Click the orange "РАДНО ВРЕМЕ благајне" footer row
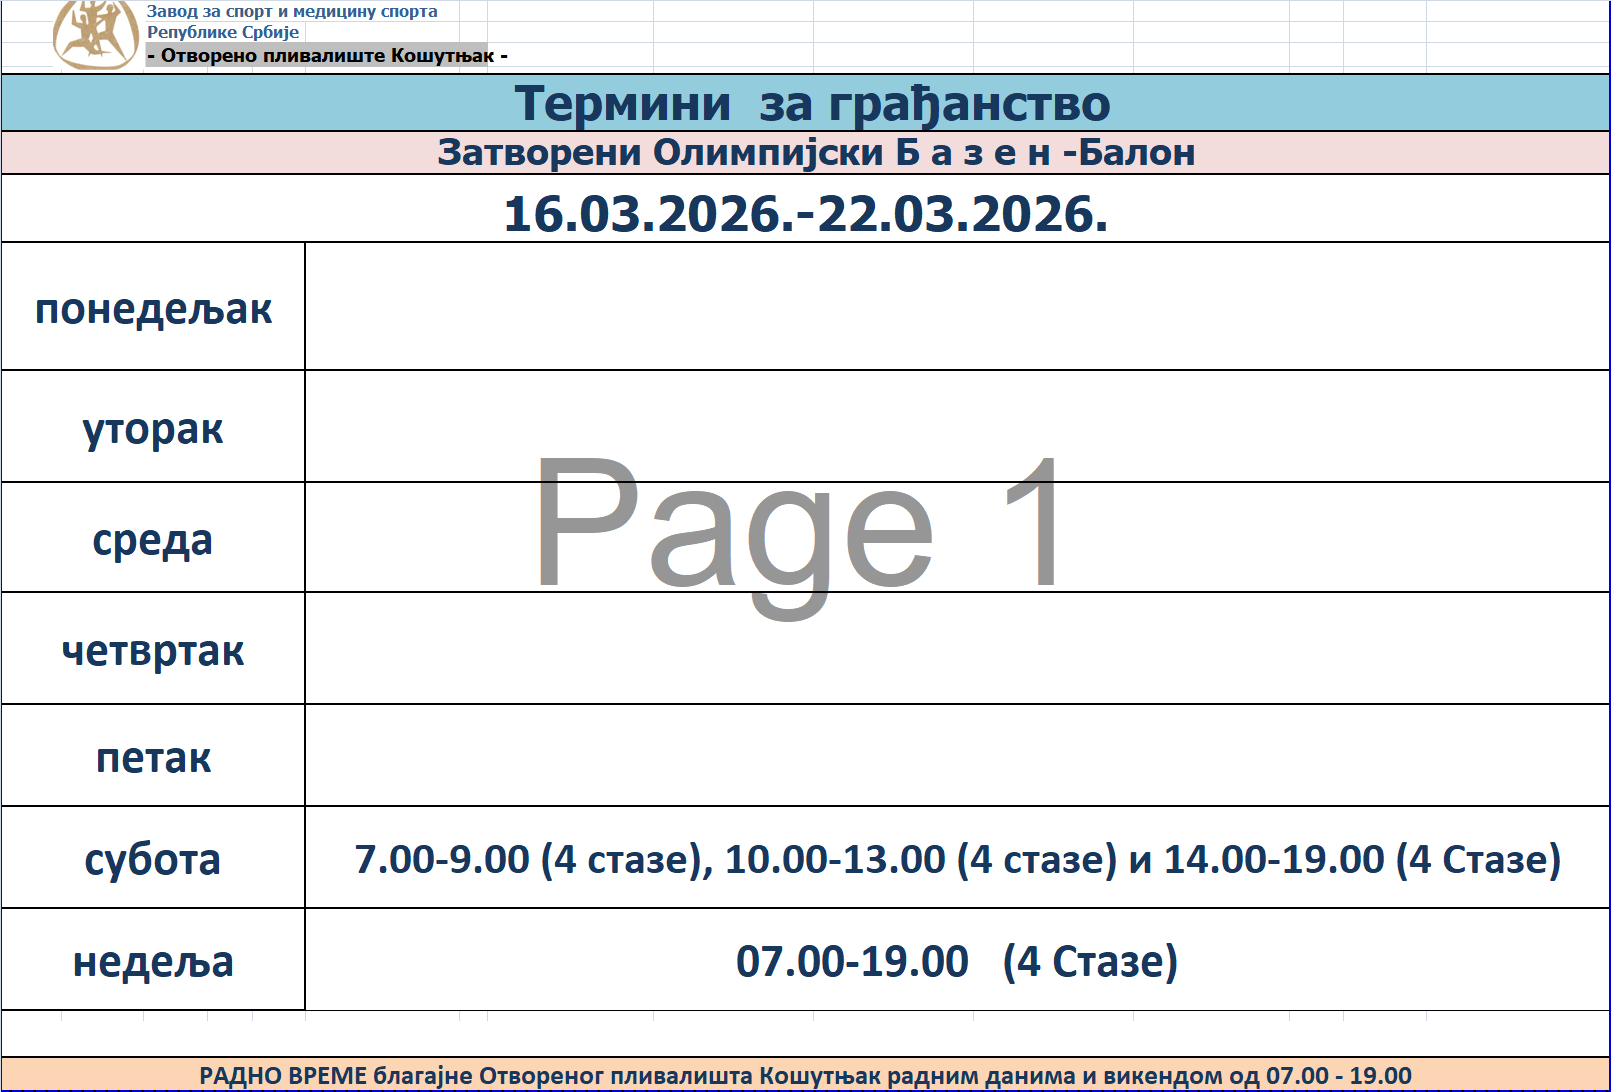1611x1092 pixels. 806,1075
